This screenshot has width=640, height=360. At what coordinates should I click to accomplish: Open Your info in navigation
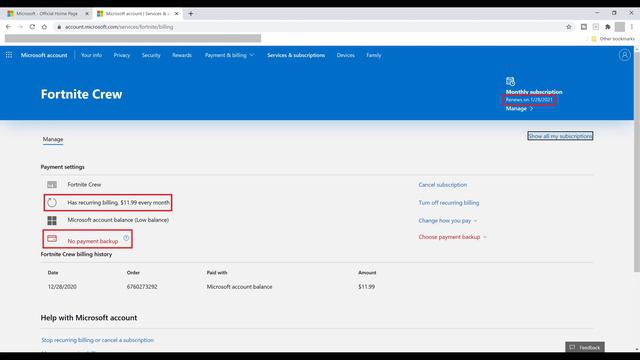click(x=91, y=55)
